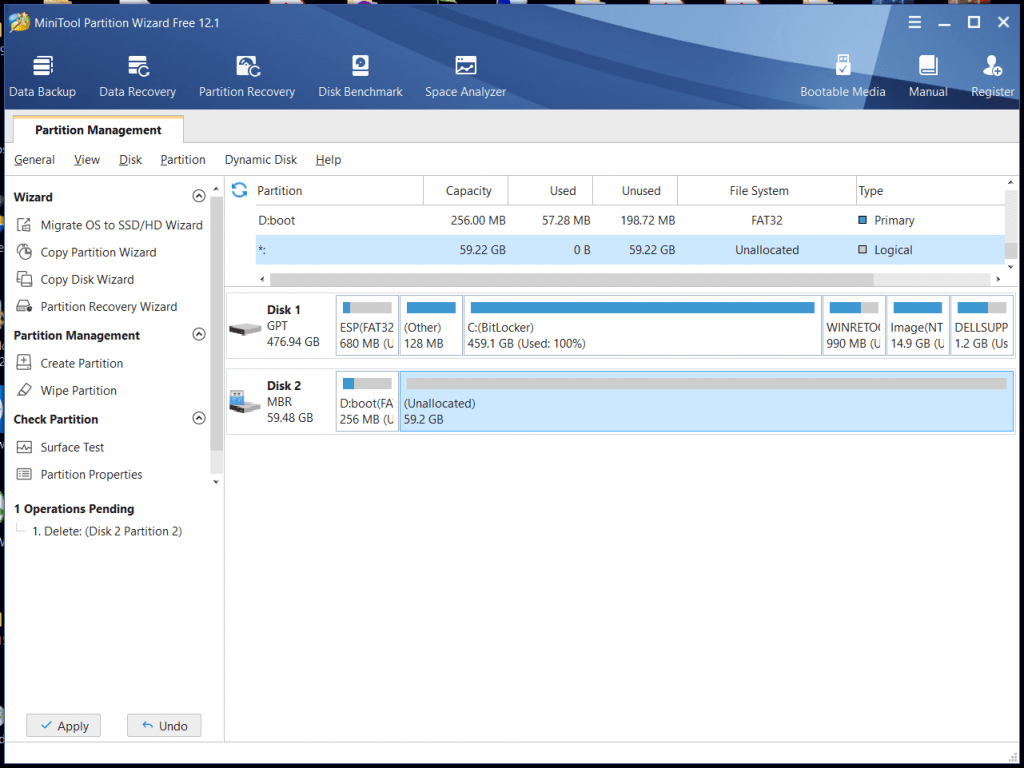The width and height of the screenshot is (1024, 768).
Task: Open the Manual
Action: click(x=928, y=77)
